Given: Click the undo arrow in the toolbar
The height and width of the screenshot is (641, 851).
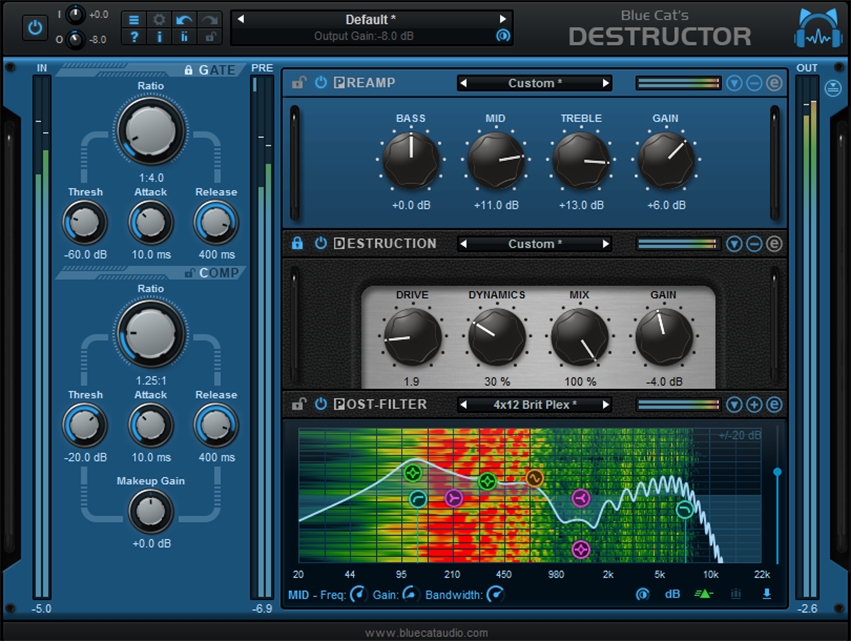Looking at the screenshot, I should [185, 19].
